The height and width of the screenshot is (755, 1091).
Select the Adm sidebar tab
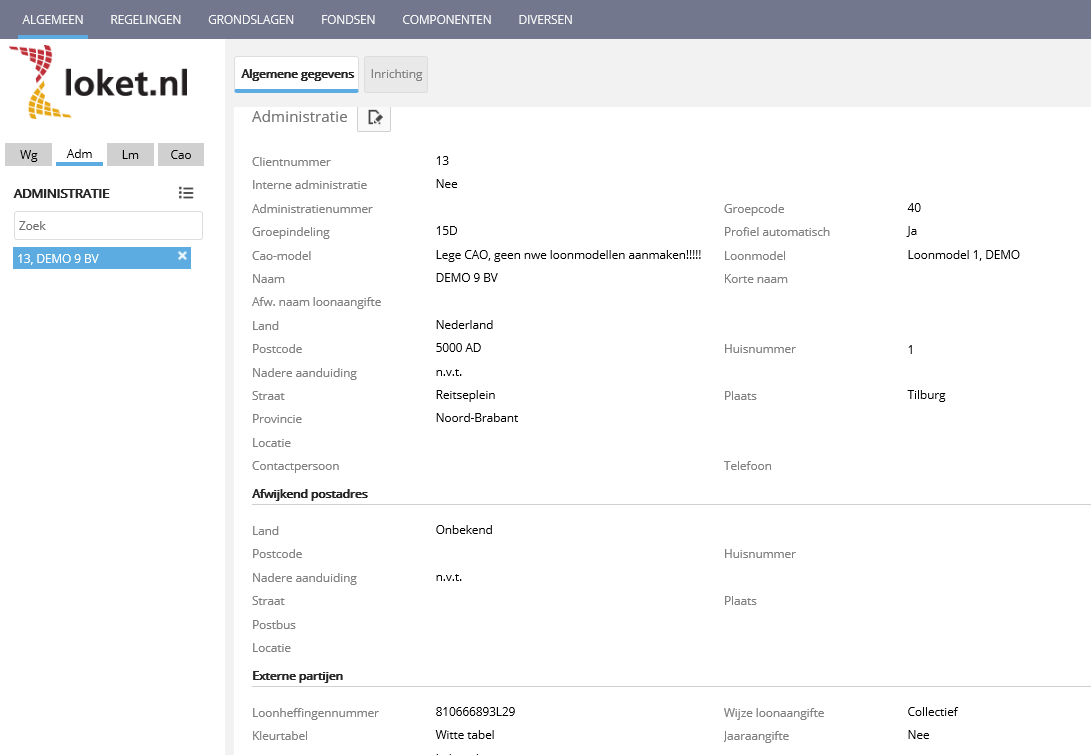79,154
